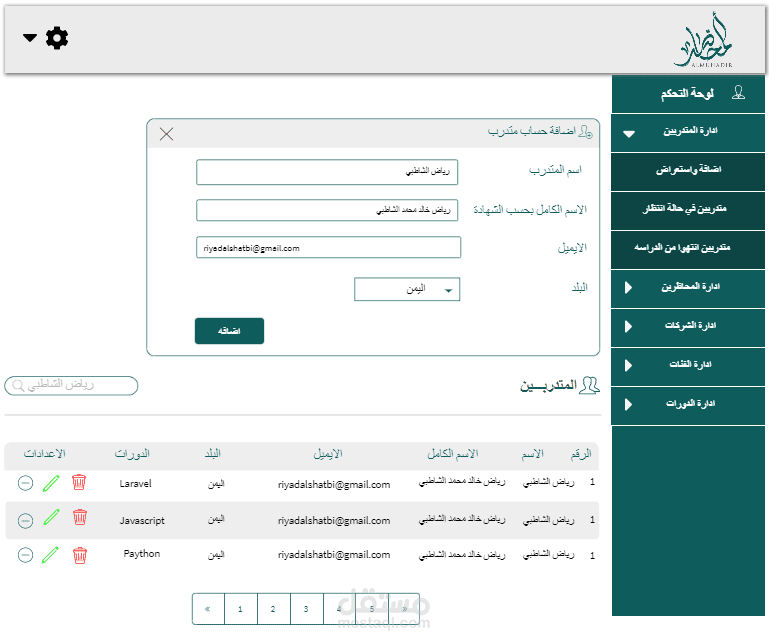Image resolution: width=769 pixels, height=644 pixels.
Task: Expand the dropdown arrow beside the gear
Action: 30,38
